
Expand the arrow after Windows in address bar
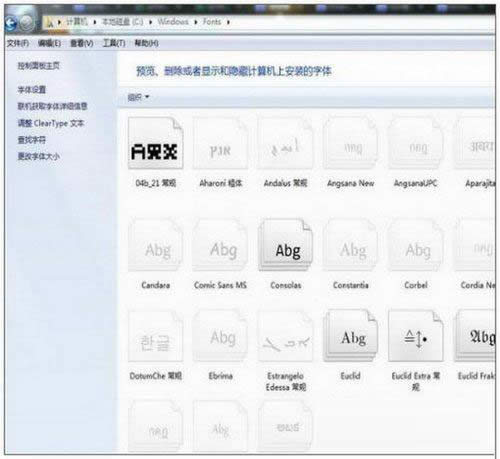pyautogui.click(x=196, y=22)
